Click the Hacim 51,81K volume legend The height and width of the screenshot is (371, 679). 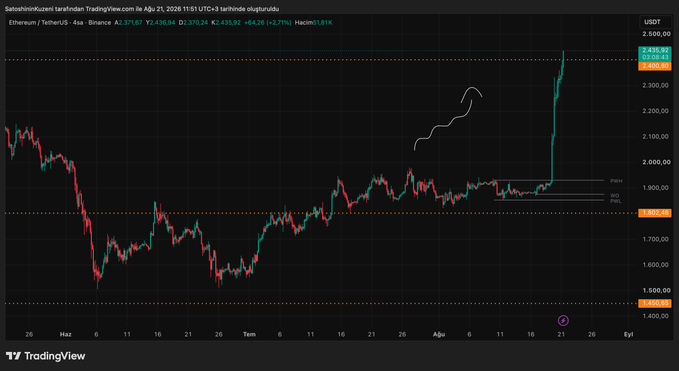[x=314, y=23]
